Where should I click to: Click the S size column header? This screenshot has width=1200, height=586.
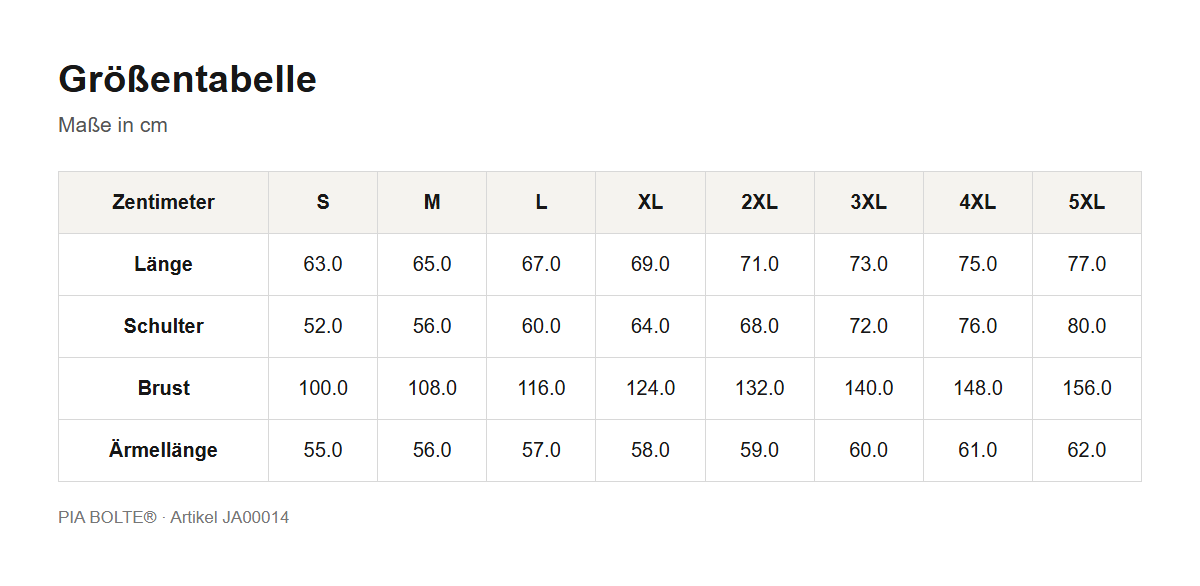click(323, 202)
